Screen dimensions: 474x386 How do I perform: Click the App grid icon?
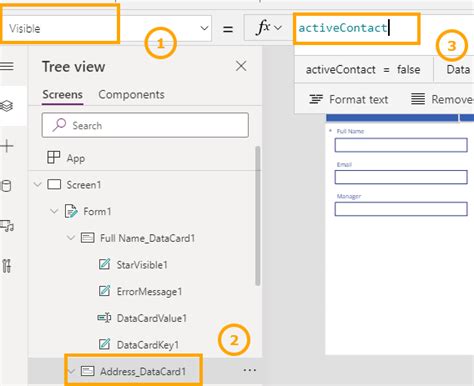(x=53, y=157)
